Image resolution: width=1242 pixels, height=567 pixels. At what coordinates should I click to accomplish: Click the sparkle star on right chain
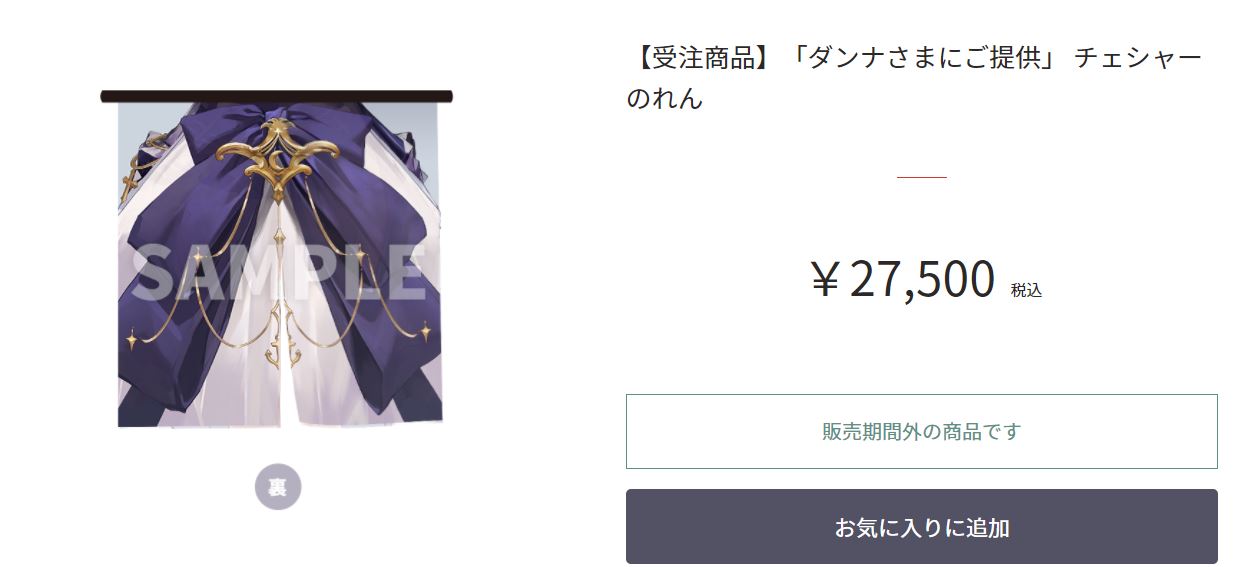coord(425,330)
